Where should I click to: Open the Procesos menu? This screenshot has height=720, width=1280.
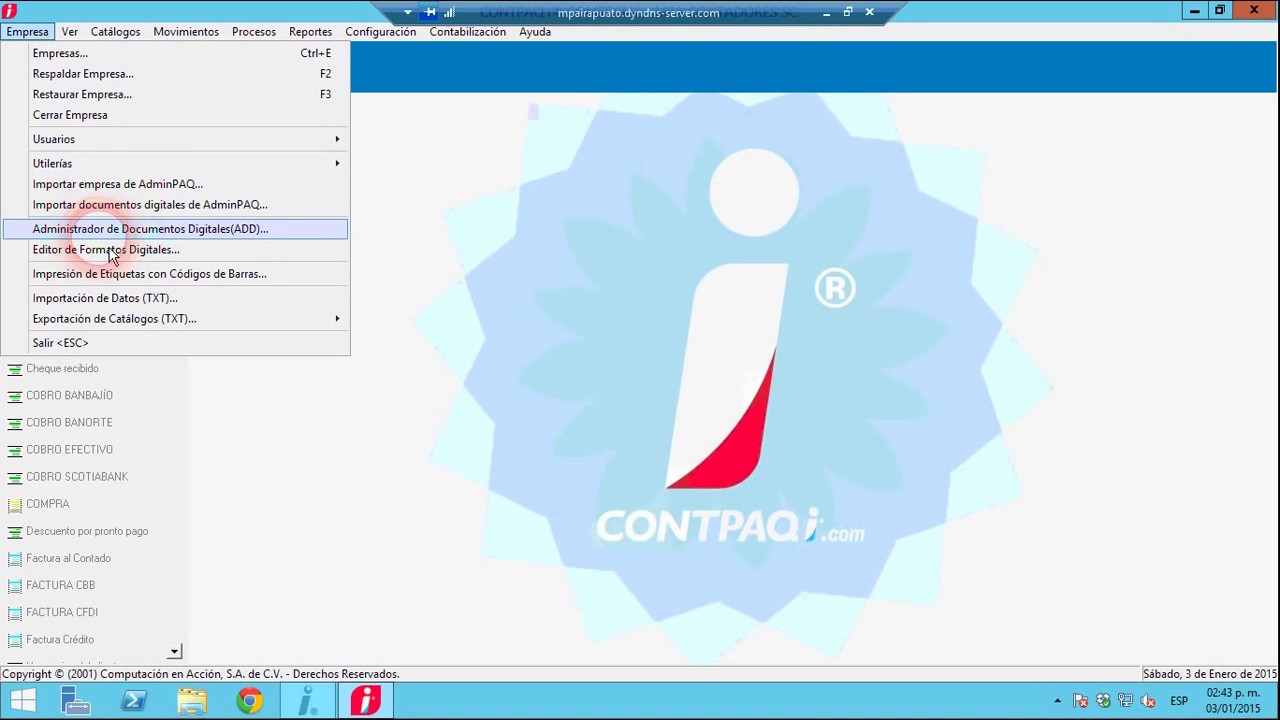254,32
